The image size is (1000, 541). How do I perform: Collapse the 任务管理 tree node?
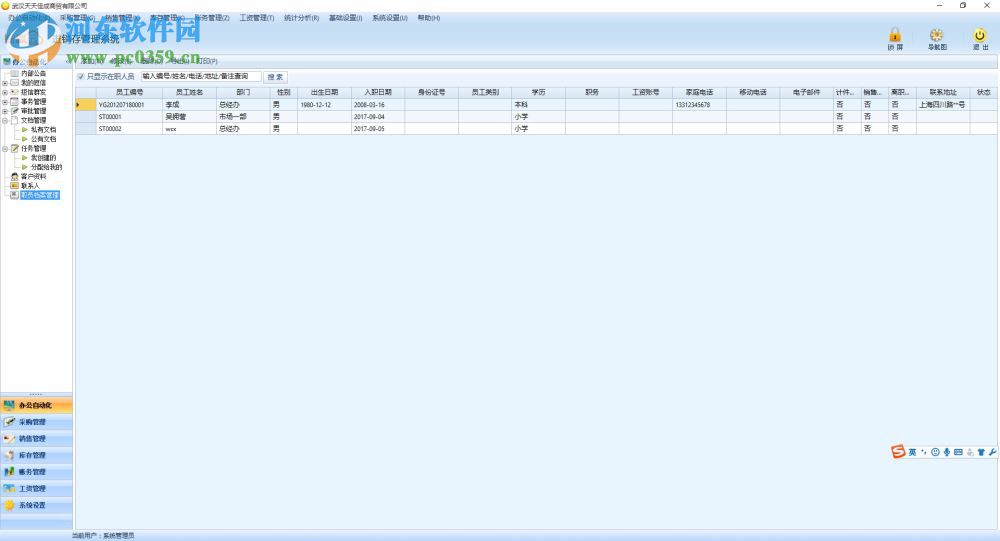[5, 149]
